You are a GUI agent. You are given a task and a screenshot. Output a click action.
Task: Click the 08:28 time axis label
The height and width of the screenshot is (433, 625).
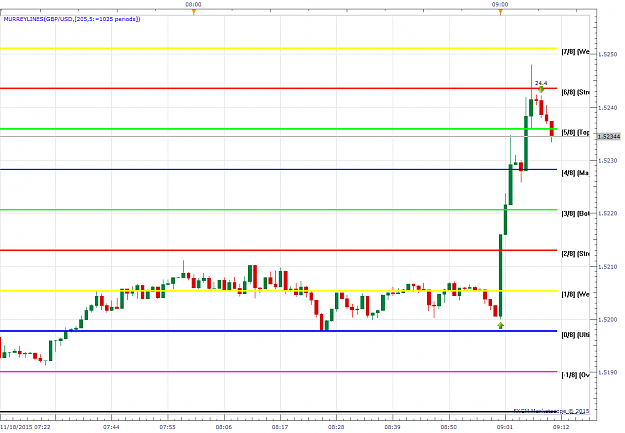pyautogui.click(x=336, y=427)
